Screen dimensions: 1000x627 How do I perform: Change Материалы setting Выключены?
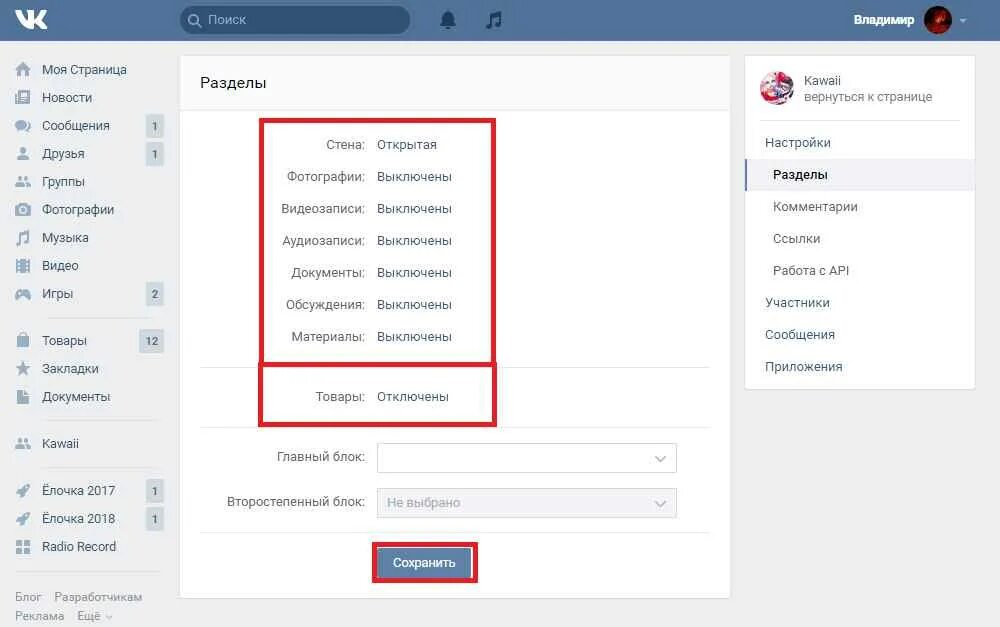(414, 337)
